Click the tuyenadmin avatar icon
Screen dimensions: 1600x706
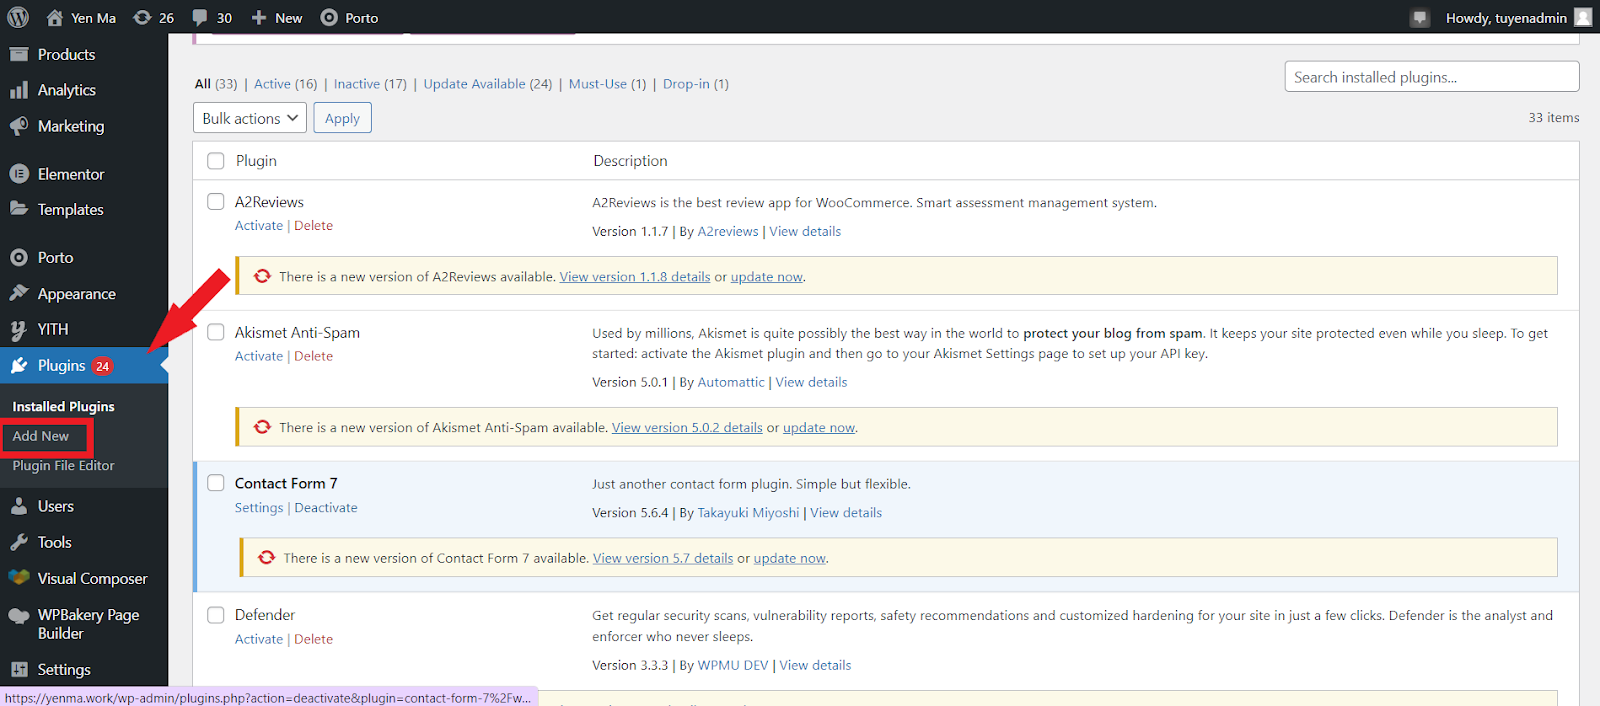(x=1583, y=17)
